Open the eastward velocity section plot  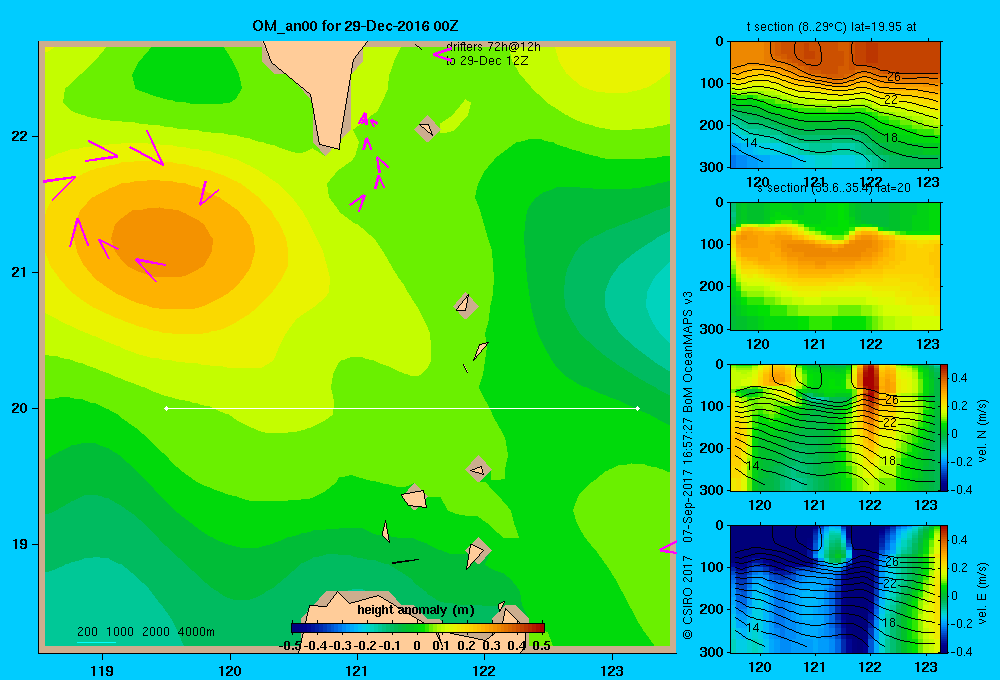click(835, 589)
